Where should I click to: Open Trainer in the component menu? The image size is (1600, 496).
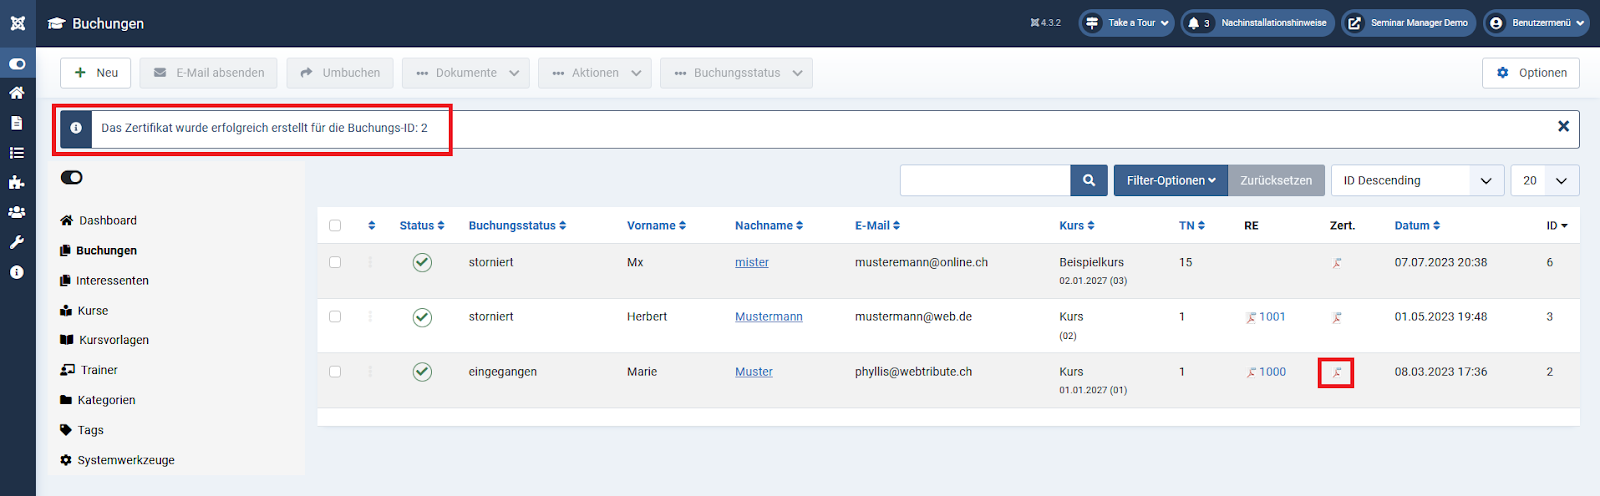click(x=89, y=370)
